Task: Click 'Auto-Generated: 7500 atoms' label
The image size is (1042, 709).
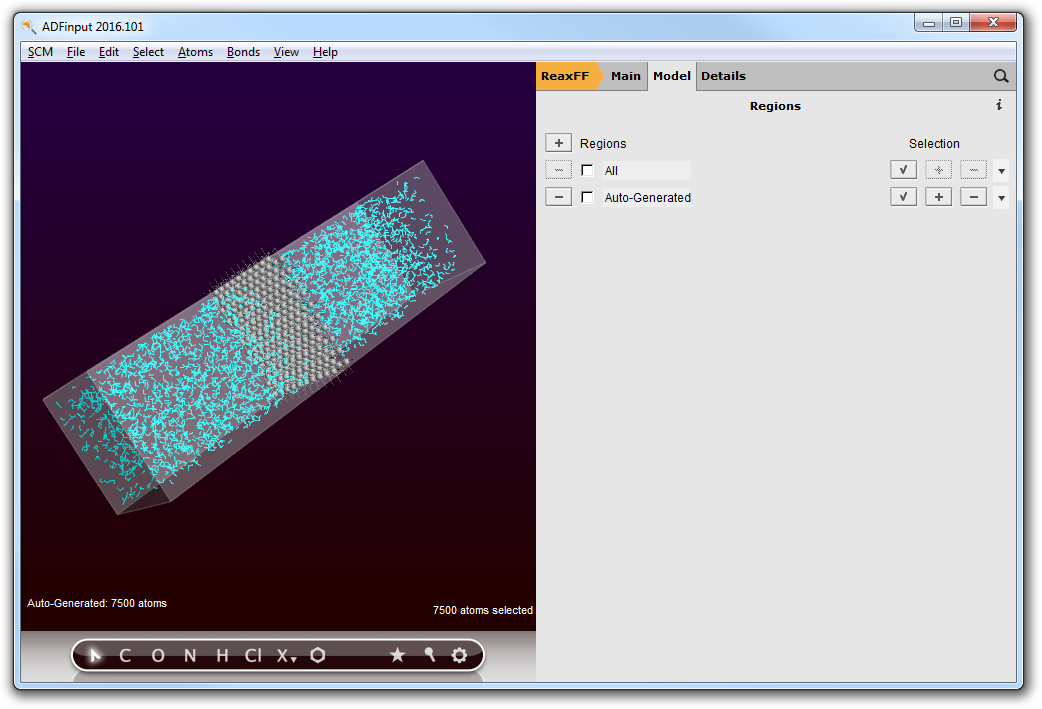Action: click(x=97, y=603)
